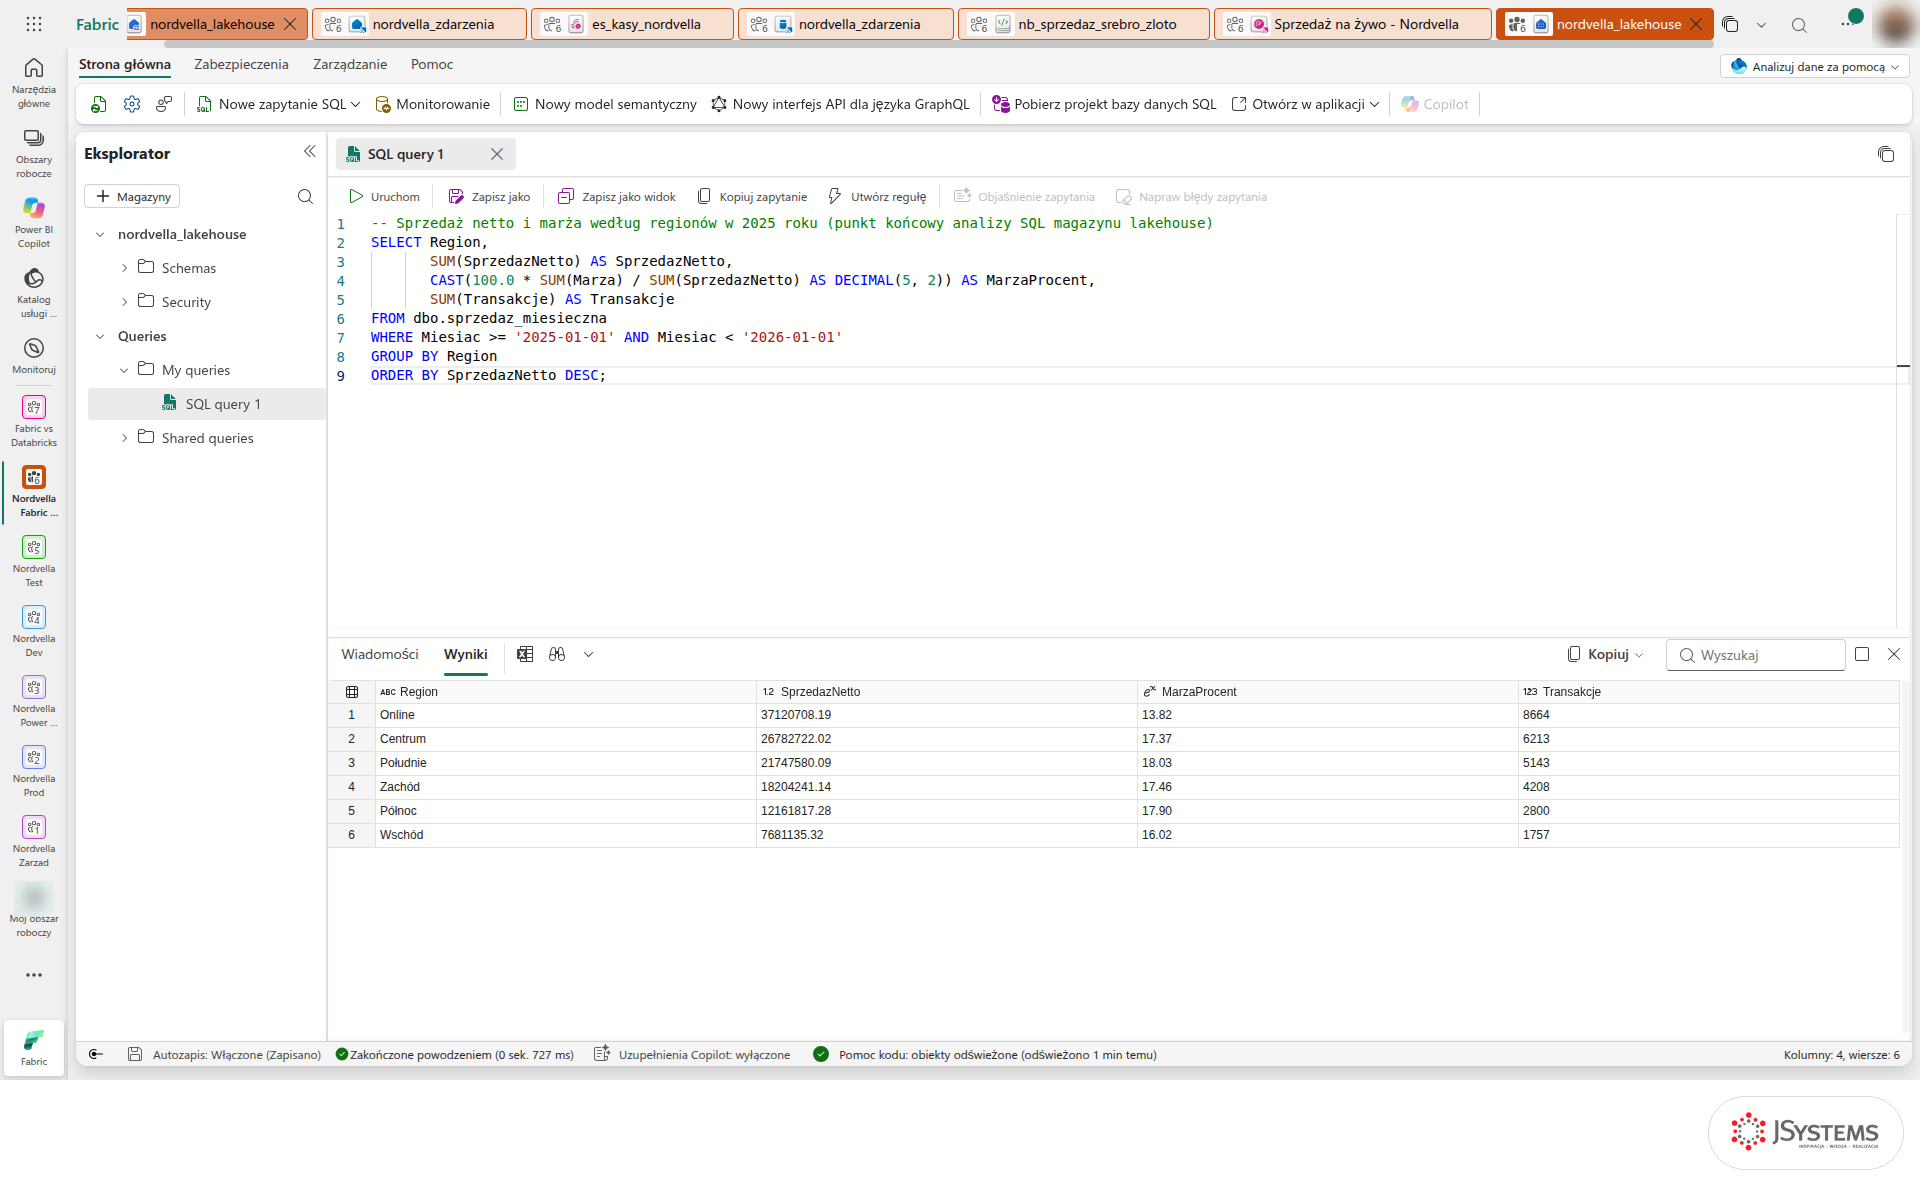This screenshot has width=1920, height=1186.
Task: Click the Region column header
Action: coord(566,692)
